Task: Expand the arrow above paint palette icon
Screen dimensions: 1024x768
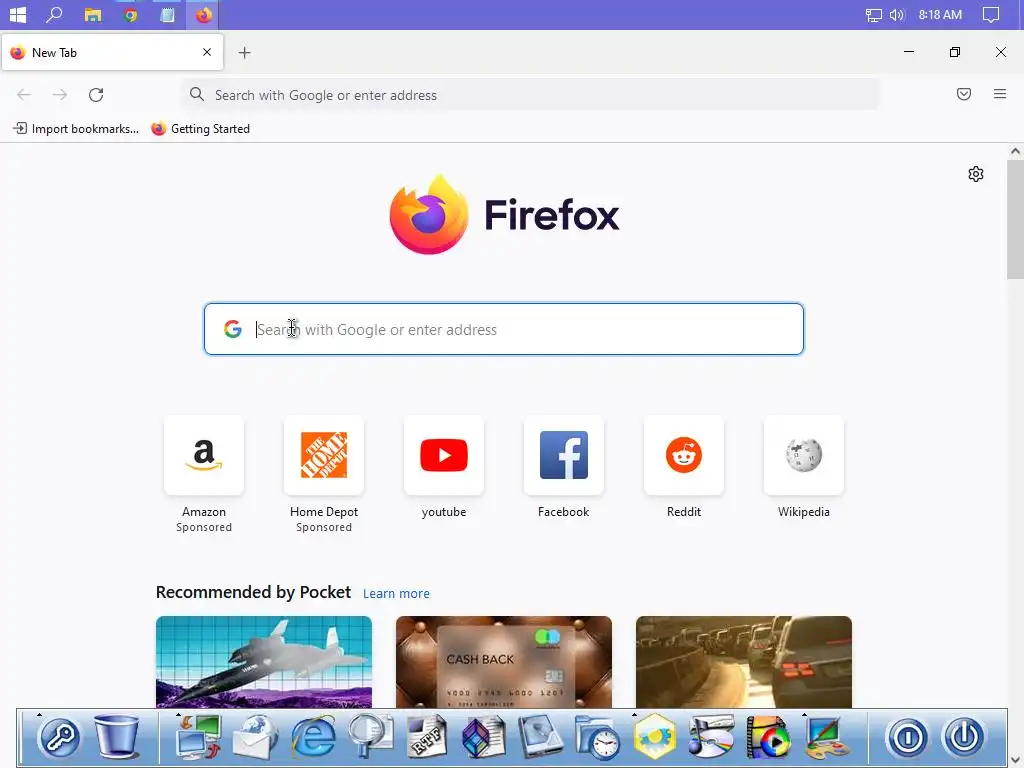Action: 805,714
